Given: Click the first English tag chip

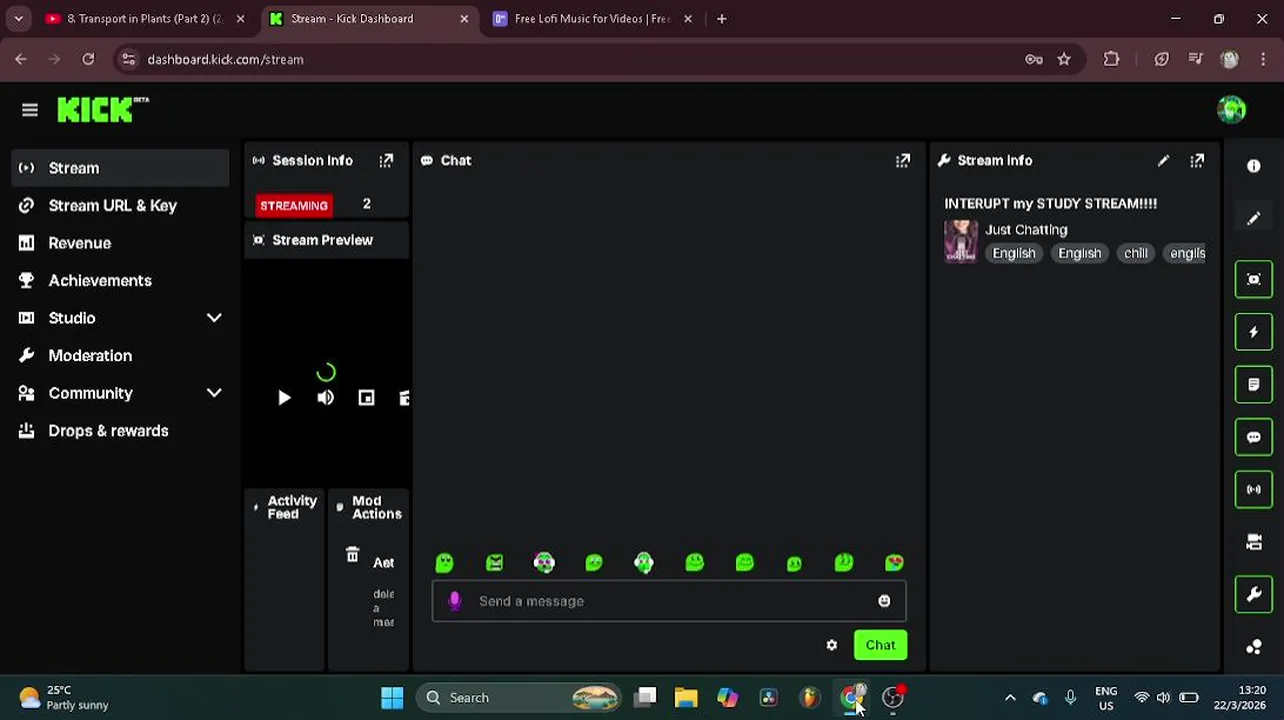Looking at the screenshot, I should pos(1014,253).
